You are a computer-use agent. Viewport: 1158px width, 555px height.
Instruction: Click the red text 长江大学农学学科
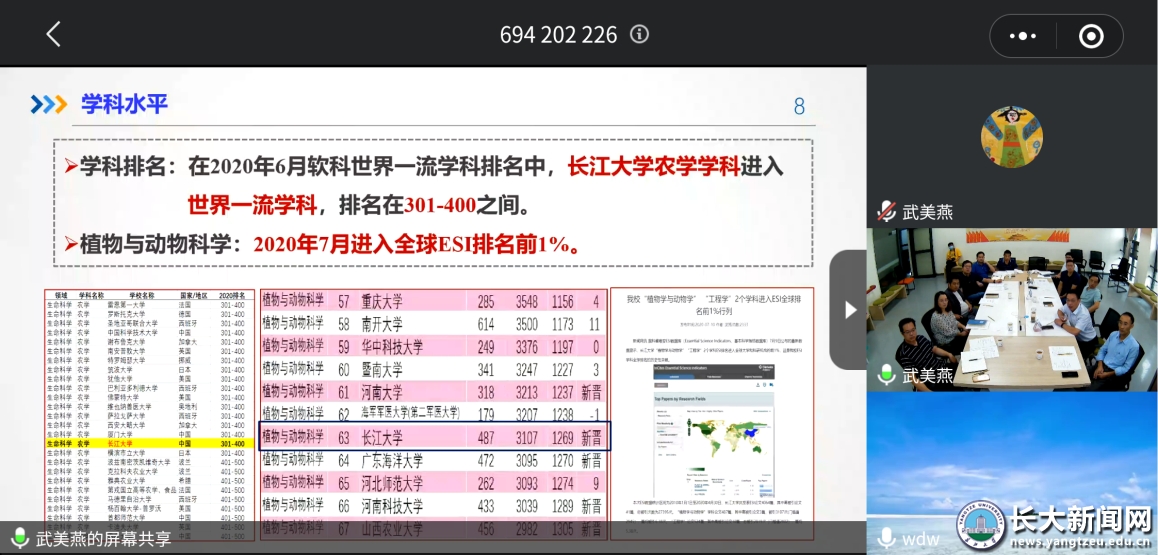pos(654,167)
